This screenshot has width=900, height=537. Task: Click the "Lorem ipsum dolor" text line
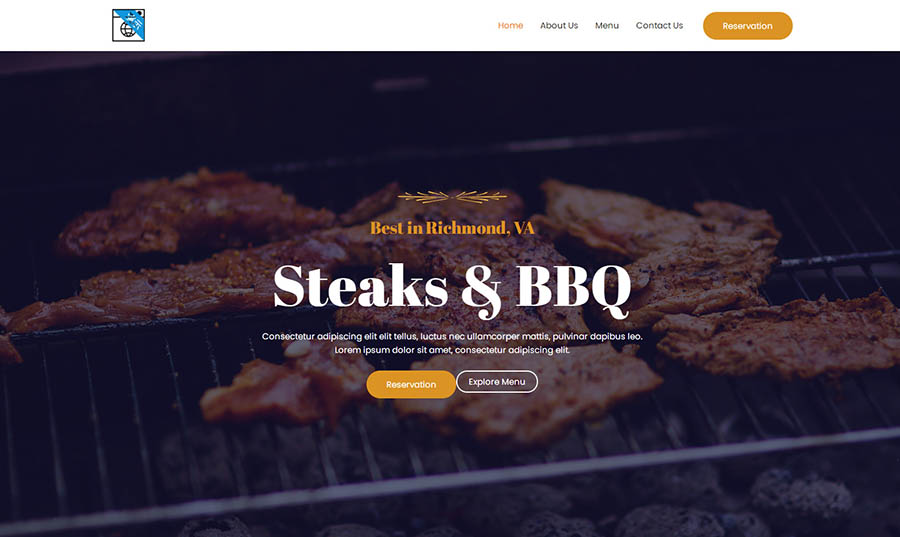[x=452, y=350]
